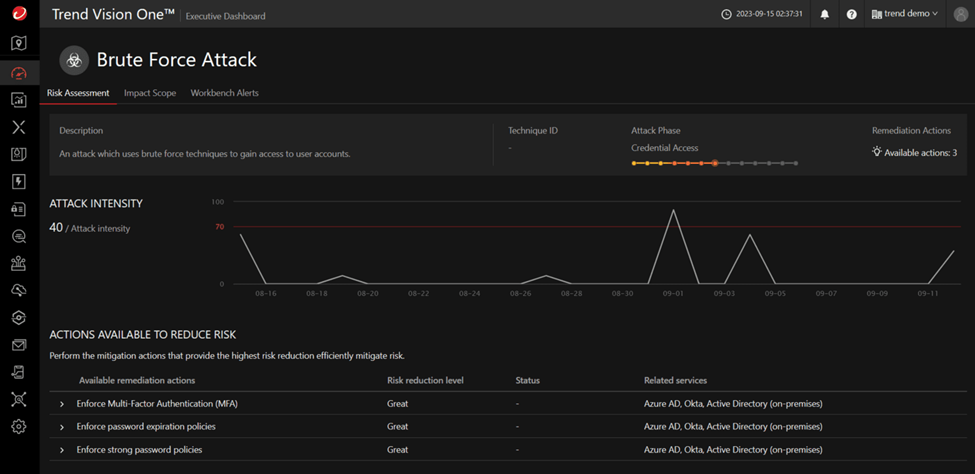Click the Risk reduction level column header

425,380
